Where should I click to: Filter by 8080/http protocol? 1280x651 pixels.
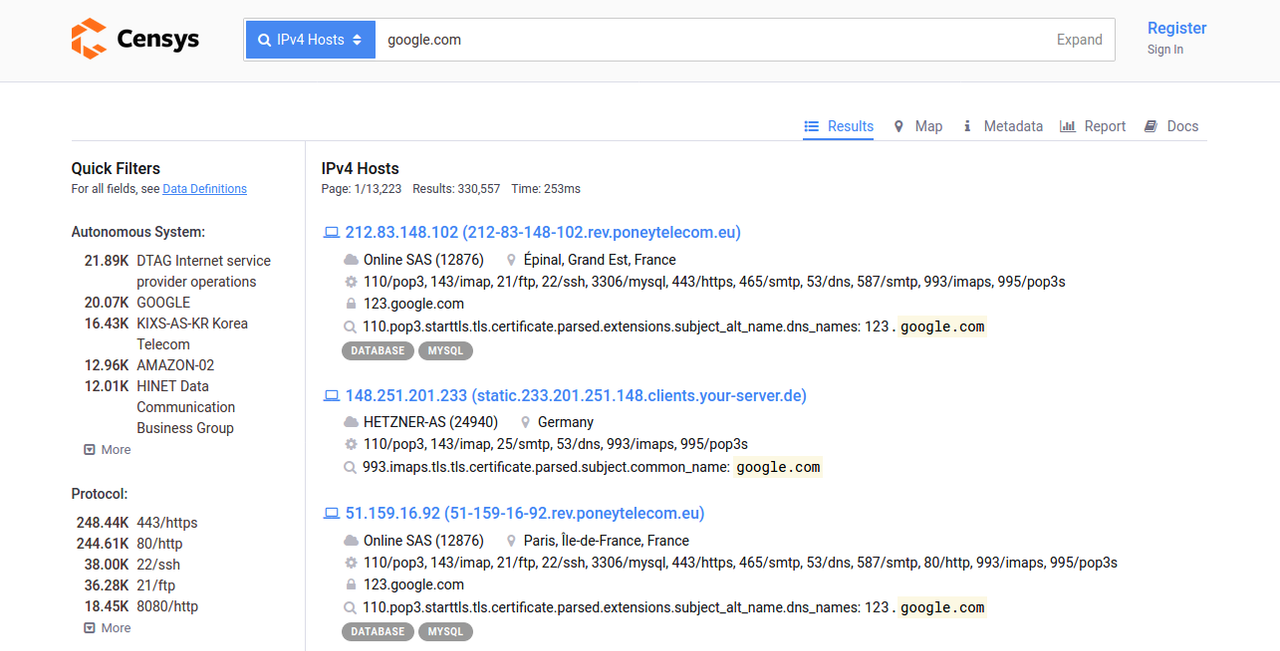point(167,606)
